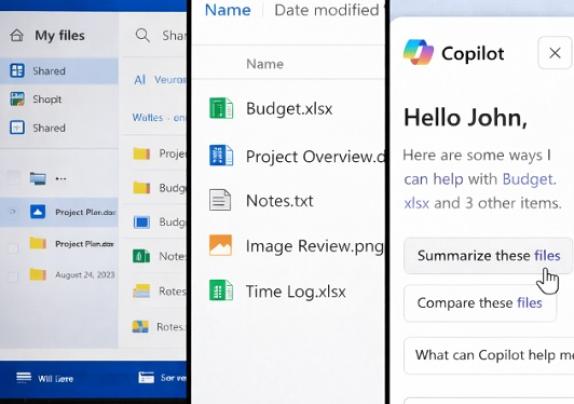Click Compare these files suggestion
This screenshot has width=574, height=404.
coord(480,303)
